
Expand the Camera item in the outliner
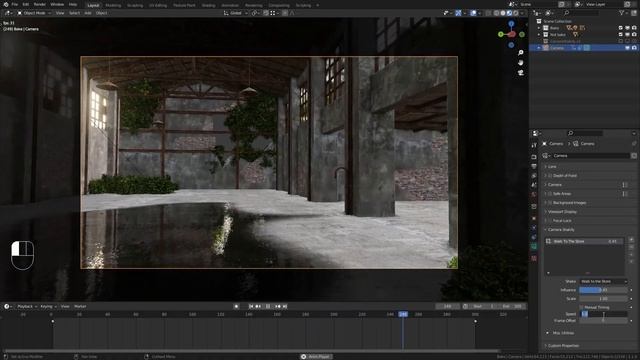point(539,48)
